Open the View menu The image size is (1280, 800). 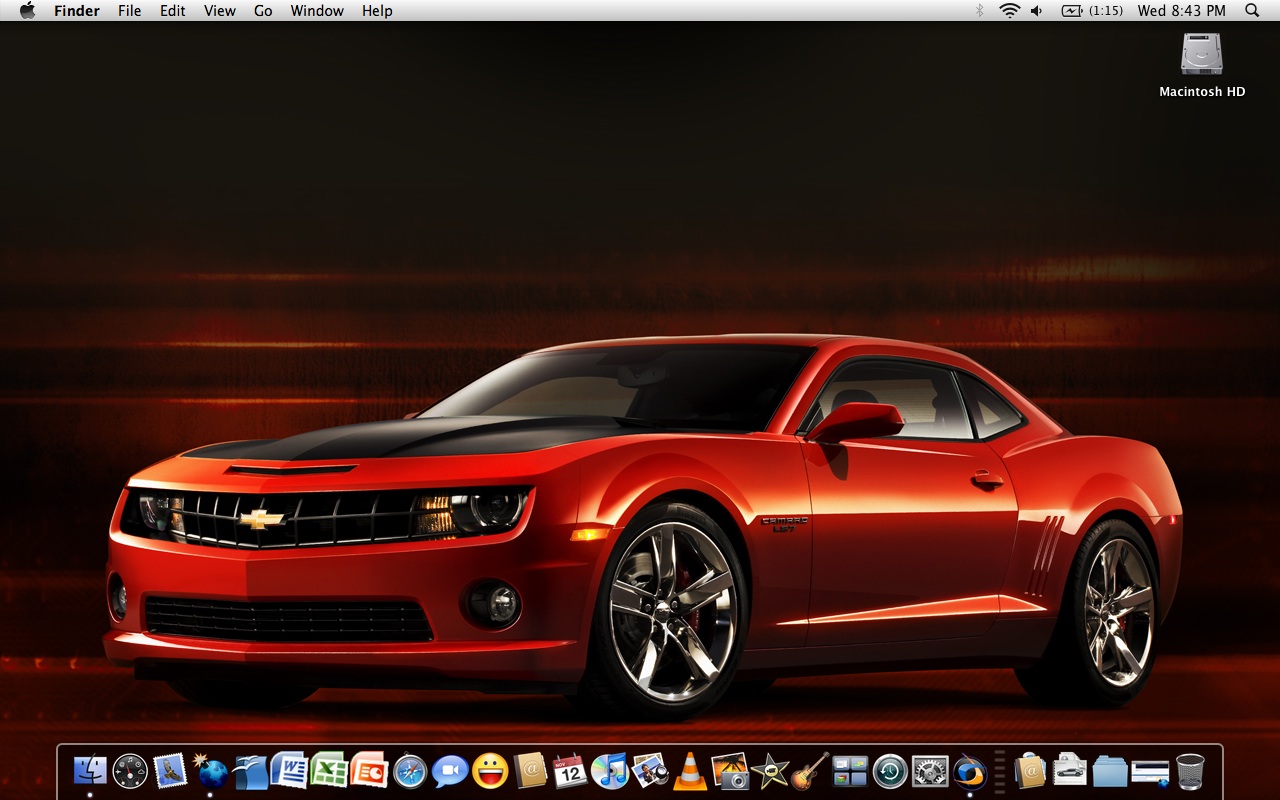[x=220, y=11]
